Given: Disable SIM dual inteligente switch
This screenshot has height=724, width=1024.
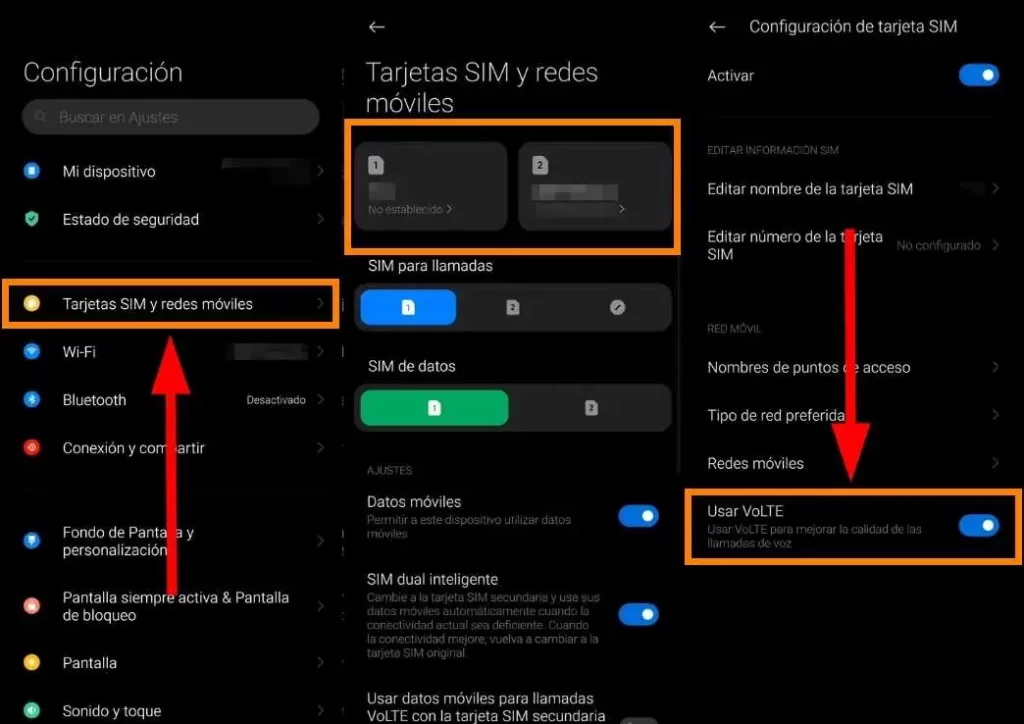Looking at the screenshot, I should click(x=638, y=614).
